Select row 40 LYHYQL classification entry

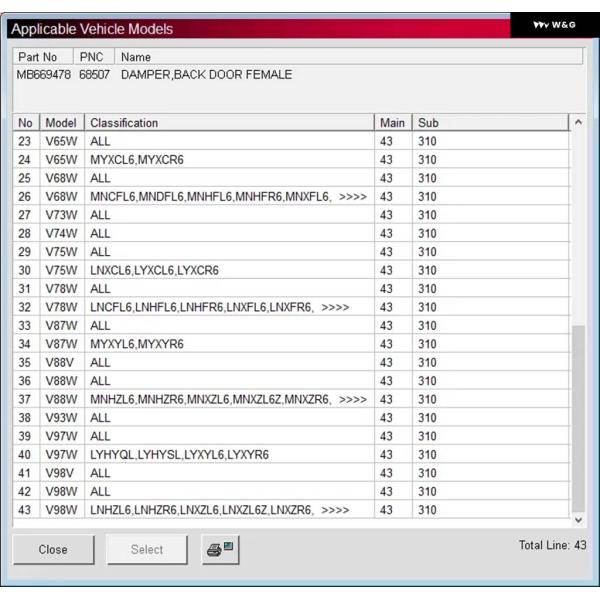click(178, 455)
